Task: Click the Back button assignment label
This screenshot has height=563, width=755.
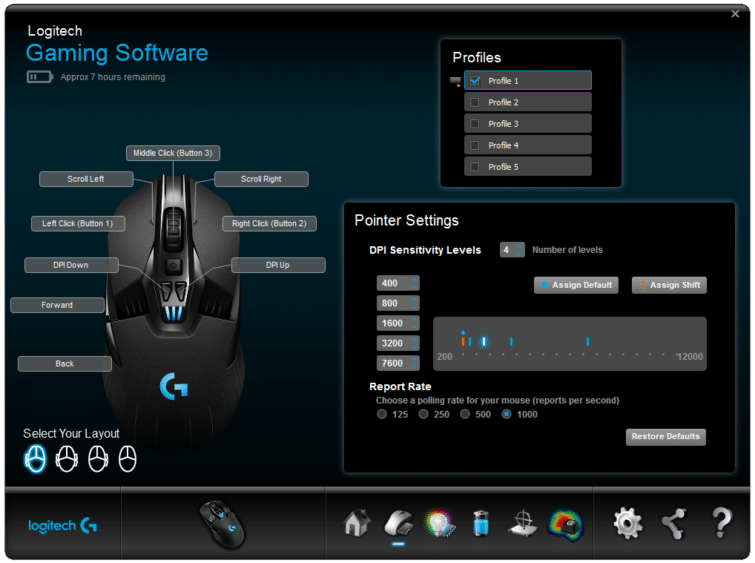Action: [65, 364]
